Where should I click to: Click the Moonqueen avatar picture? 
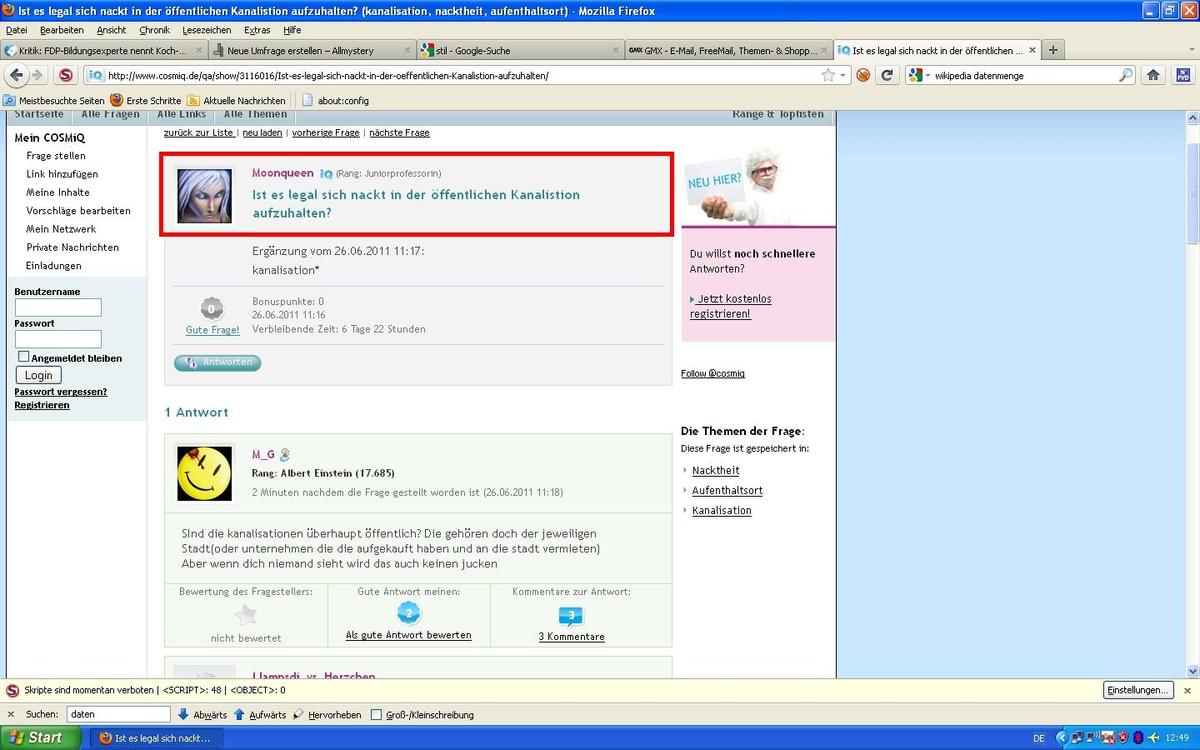pos(205,195)
